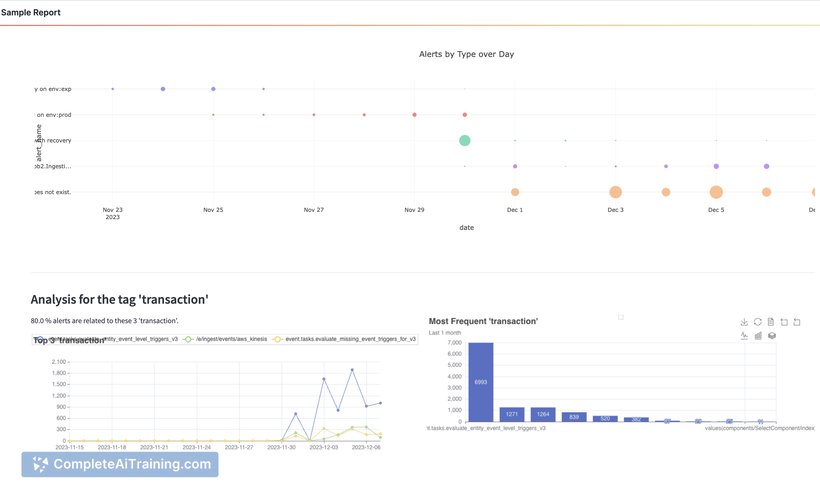Image resolution: width=820 pixels, height=490 pixels.
Task: Click the red env:prod bubble above Nov 29
Action: pos(414,115)
